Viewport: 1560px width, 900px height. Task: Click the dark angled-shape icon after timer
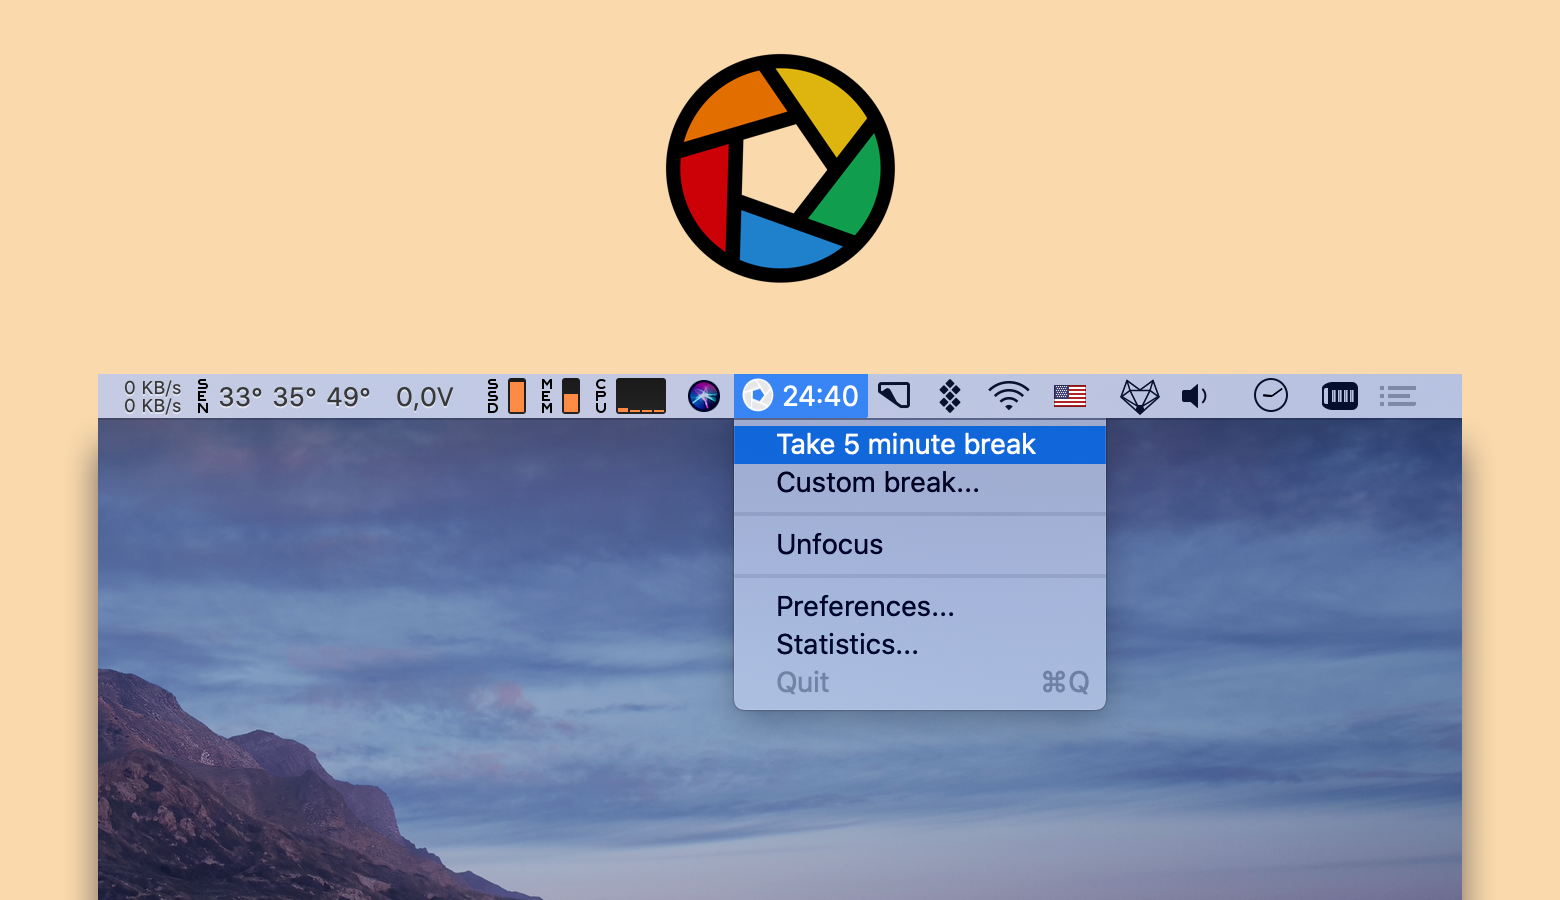tap(894, 396)
